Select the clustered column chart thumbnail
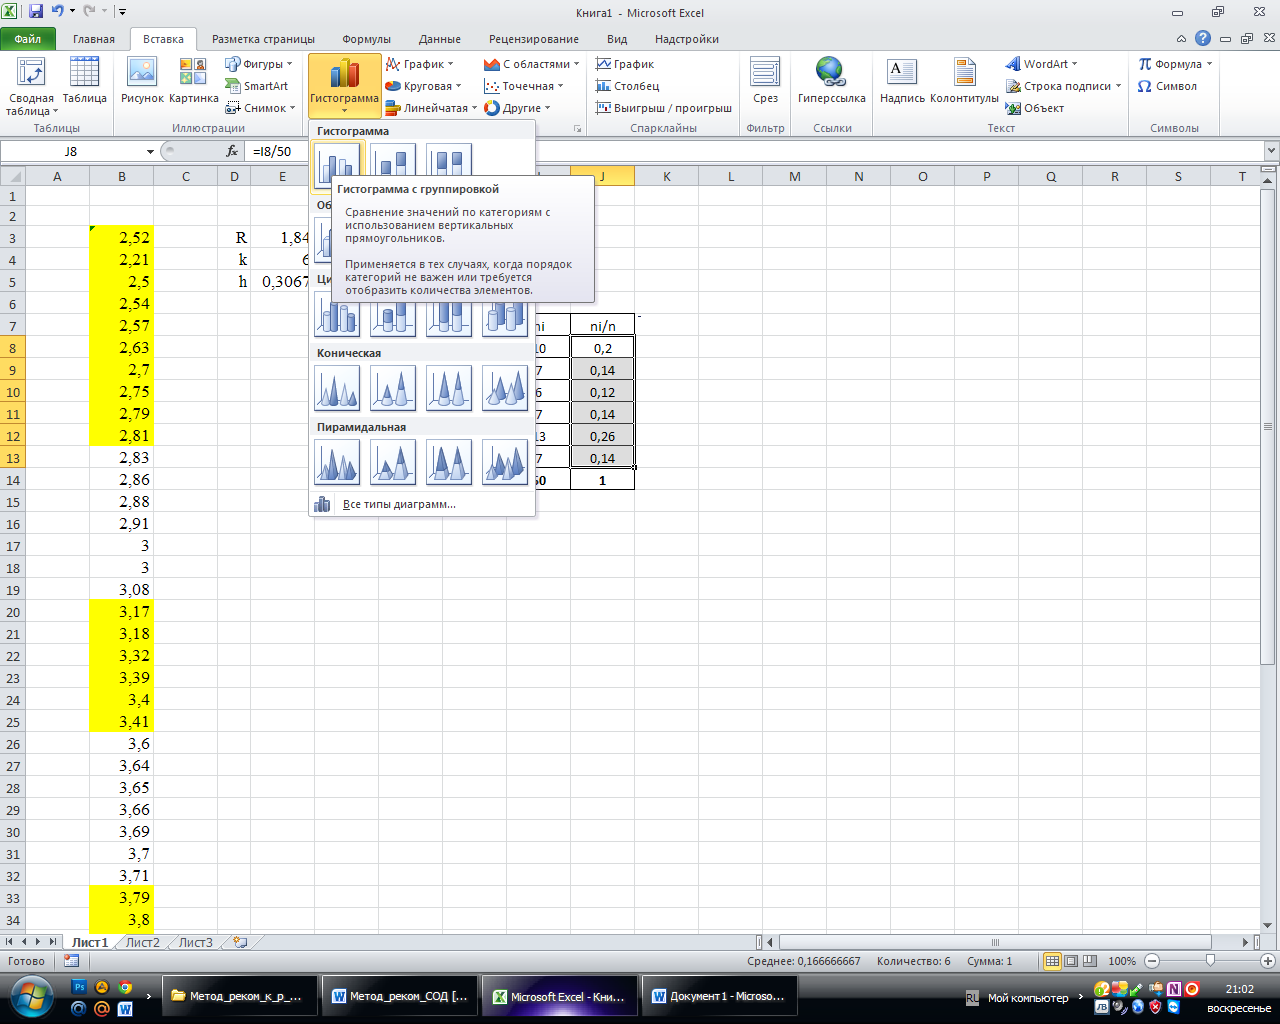The image size is (1280, 1024). pos(337,165)
